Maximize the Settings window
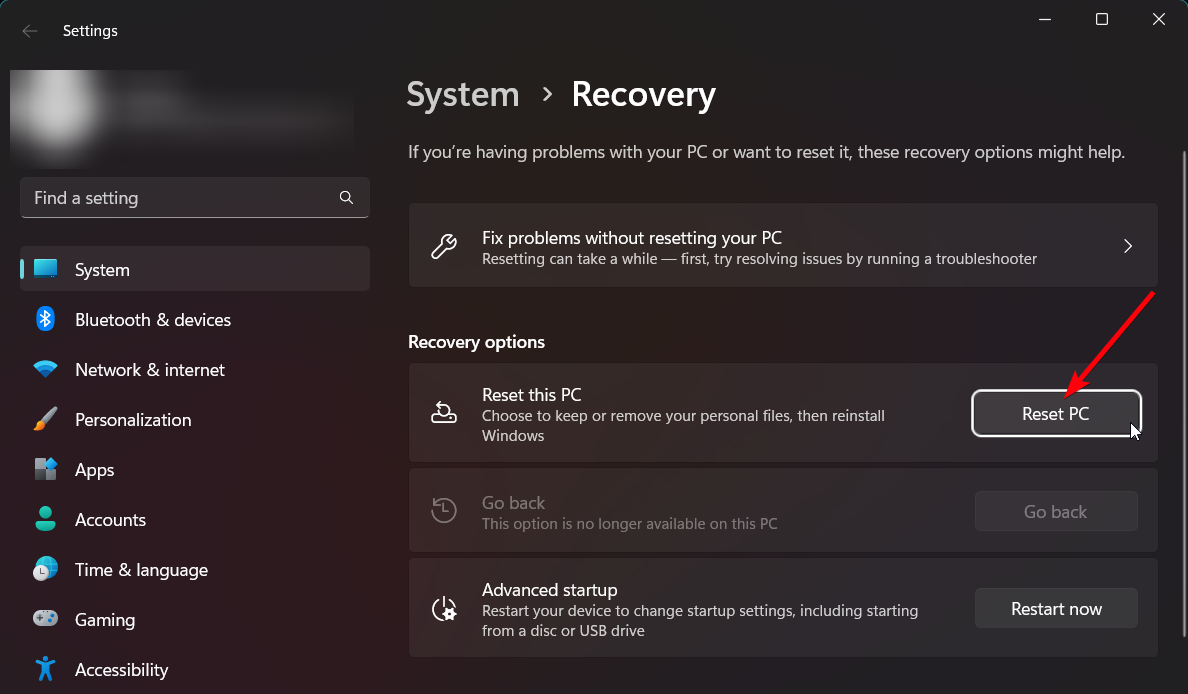The width and height of the screenshot is (1188, 694). point(1102,19)
